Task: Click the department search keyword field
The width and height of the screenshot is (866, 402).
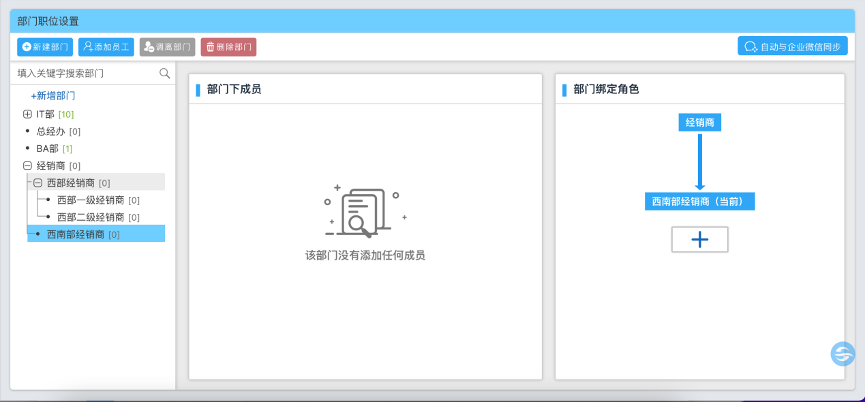Action: [x=85, y=73]
